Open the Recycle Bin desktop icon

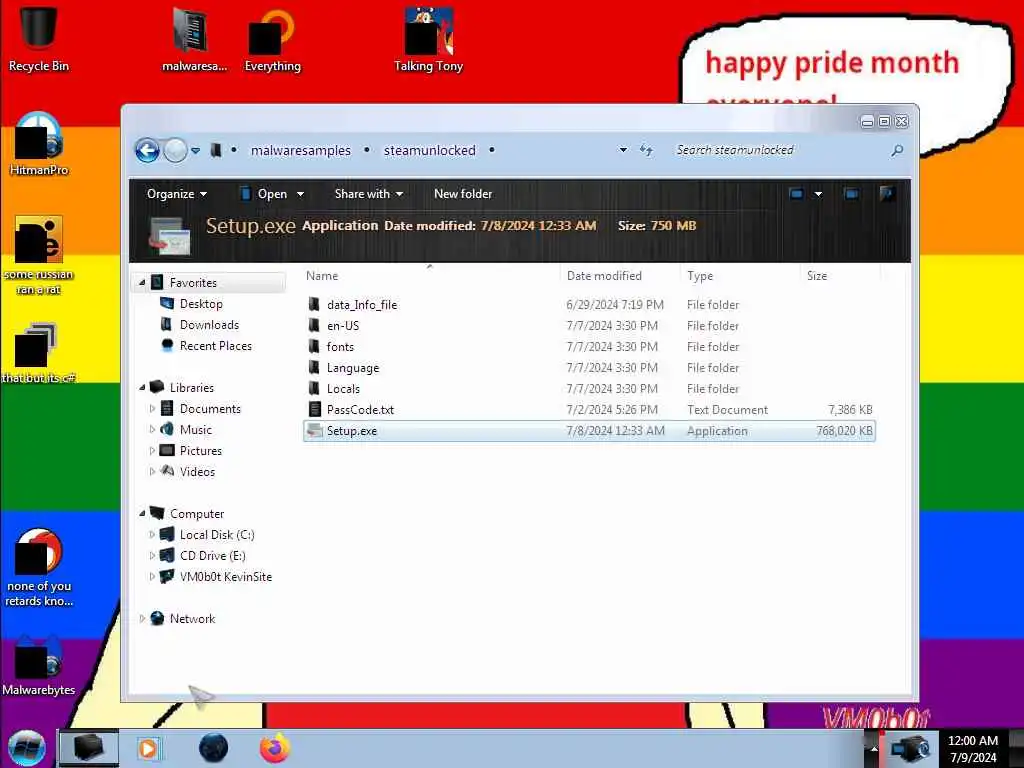click(x=39, y=39)
